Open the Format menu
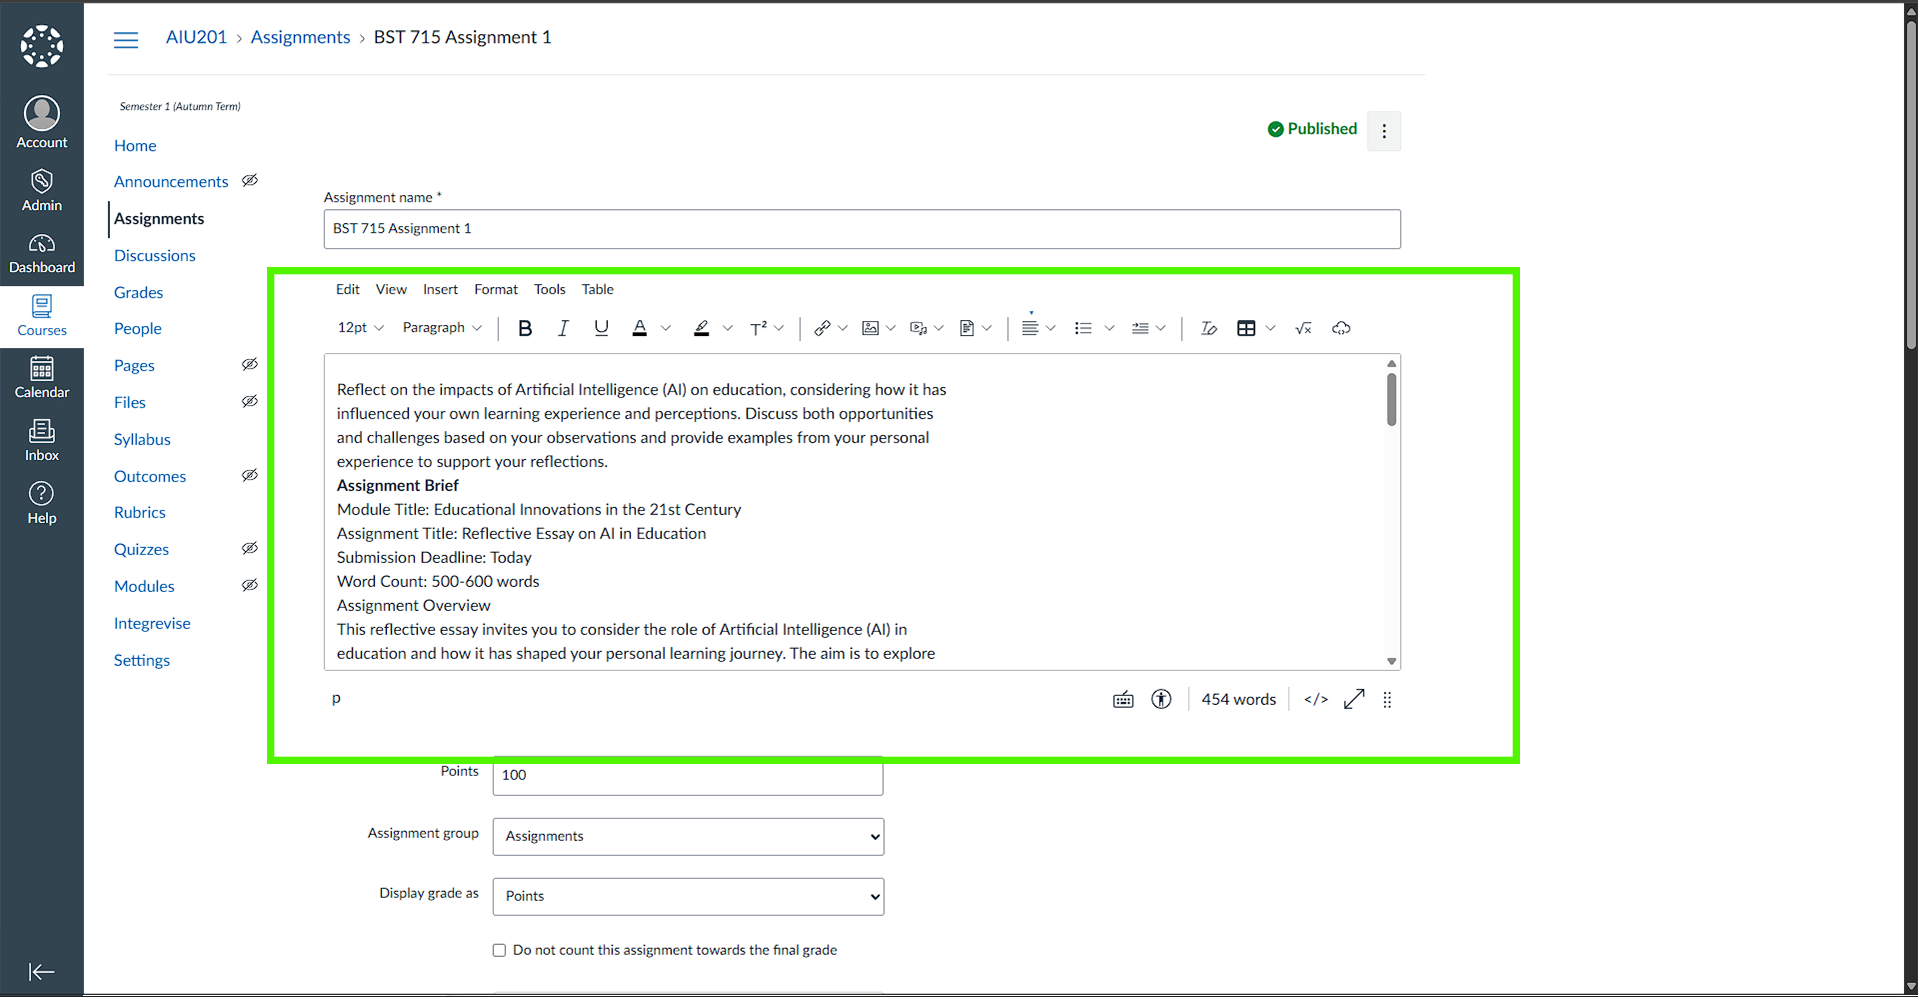This screenshot has width=1918, height=997. point(496,290)
